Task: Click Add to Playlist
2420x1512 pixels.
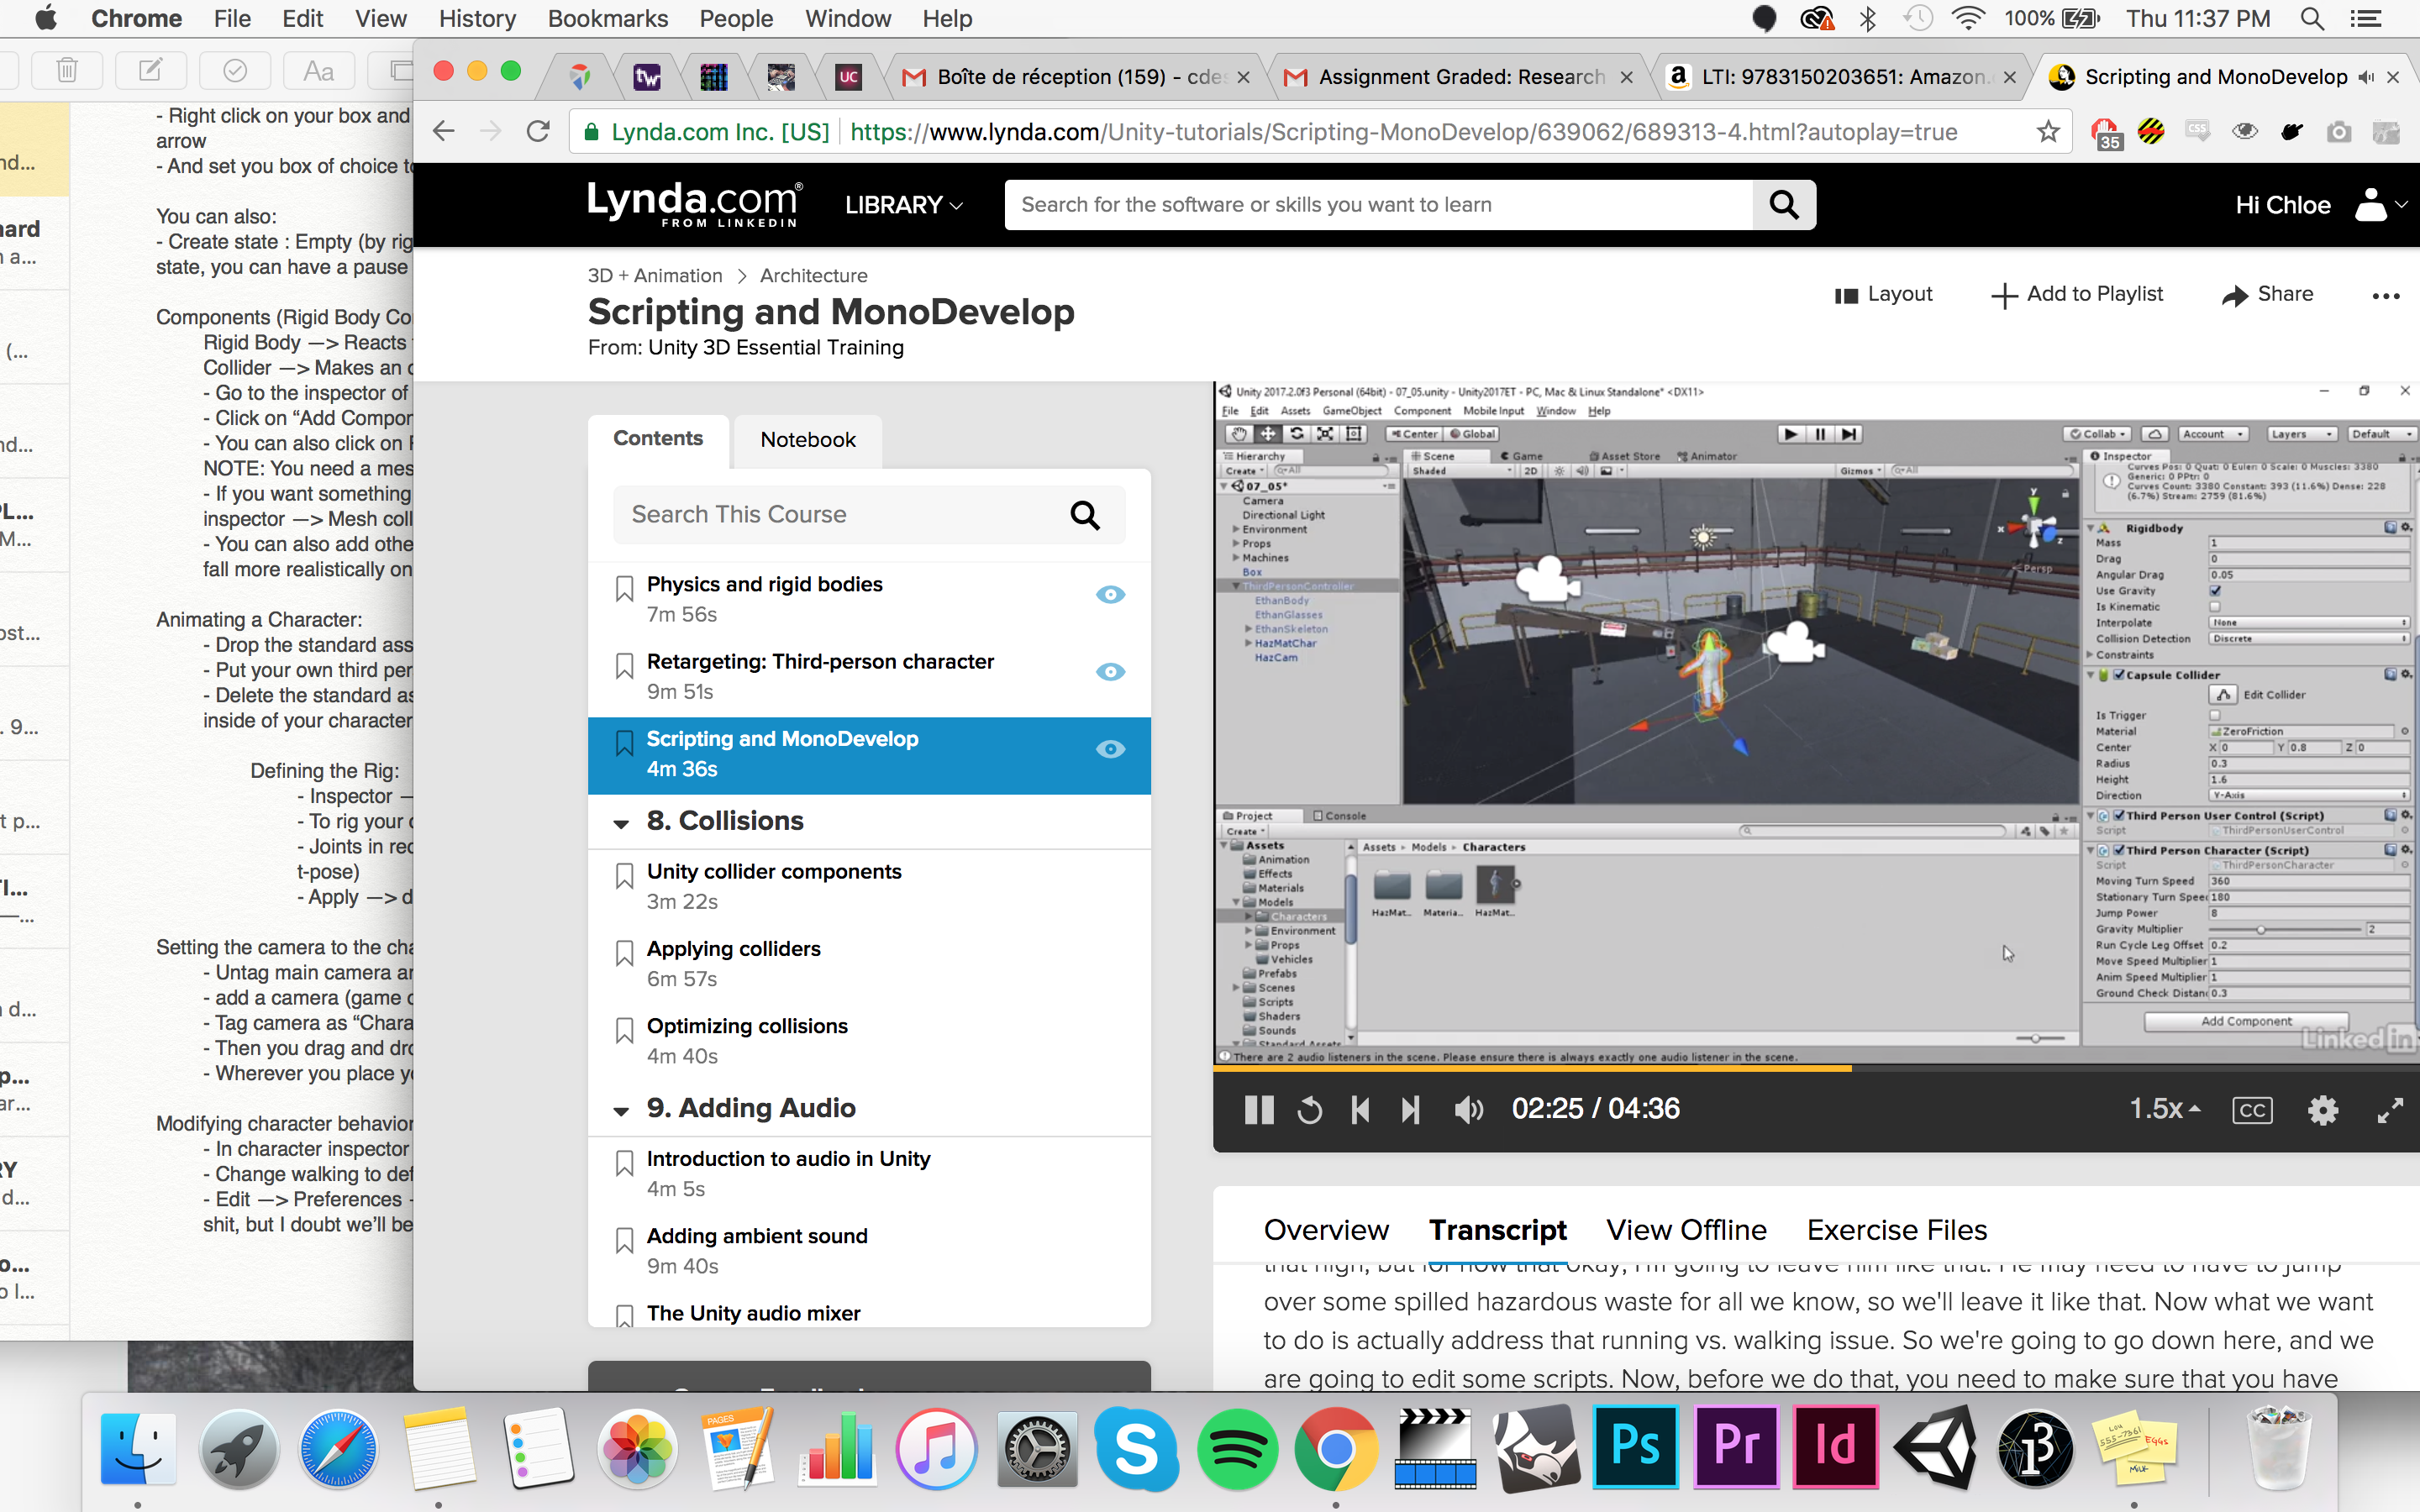Action: coord(2077,294)
